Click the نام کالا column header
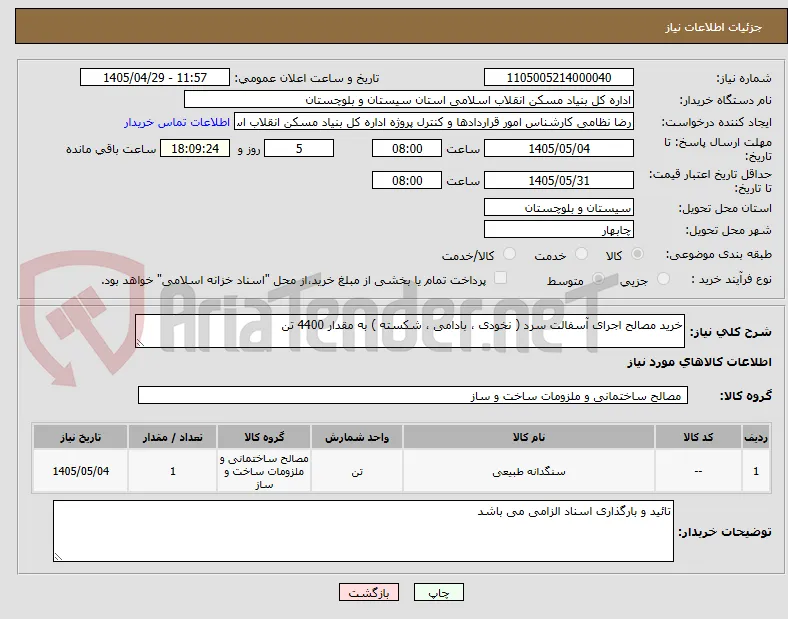Image resolution: width=788 pixels, height=619 pixels. pyautogui.click(x=529, y=437)
